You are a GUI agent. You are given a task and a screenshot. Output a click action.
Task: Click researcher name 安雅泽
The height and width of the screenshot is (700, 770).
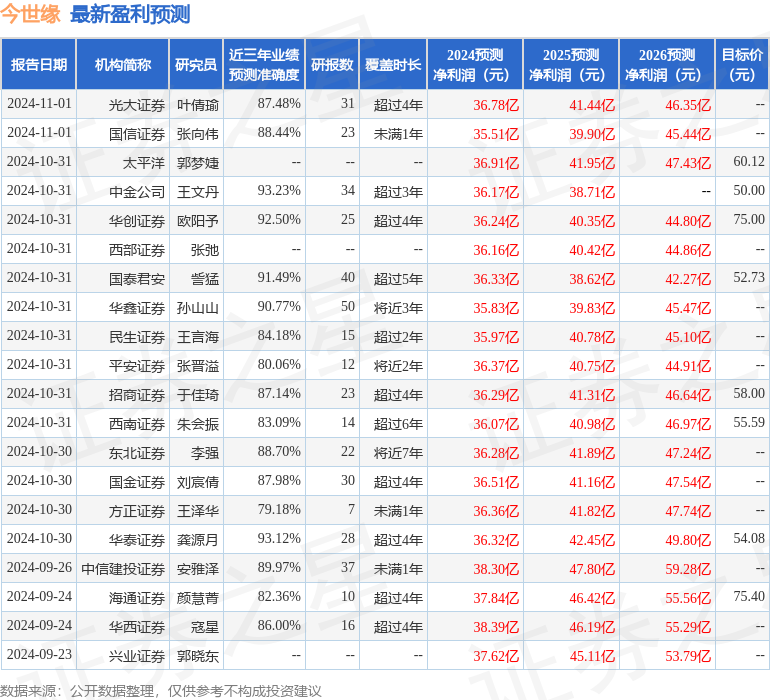198,569
